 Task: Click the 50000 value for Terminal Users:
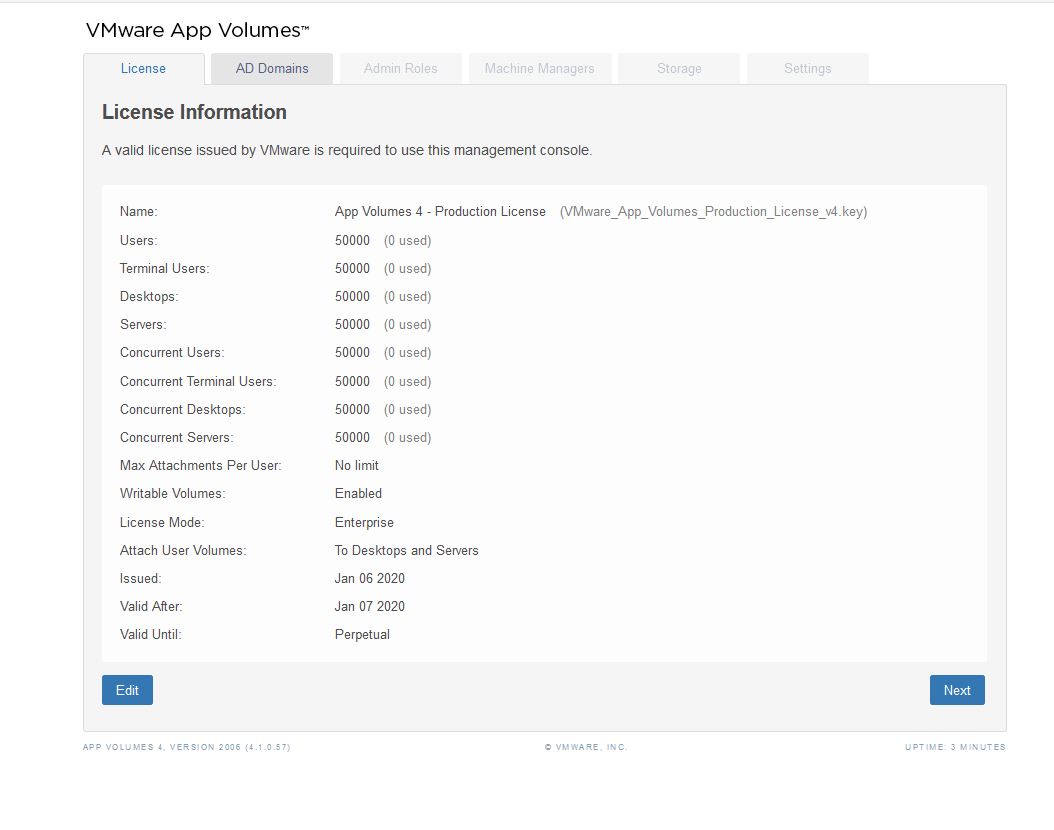point(352,269)
